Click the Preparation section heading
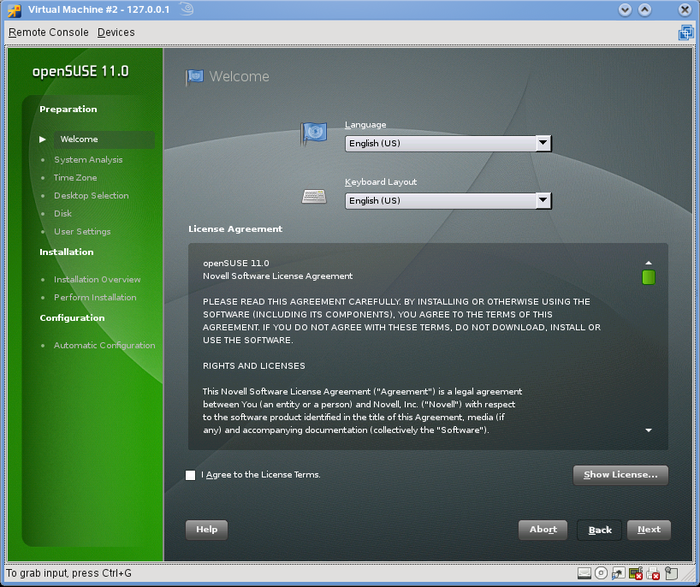Image resolution: width=700 pixels, height=587 pixels. click(68, 109)
